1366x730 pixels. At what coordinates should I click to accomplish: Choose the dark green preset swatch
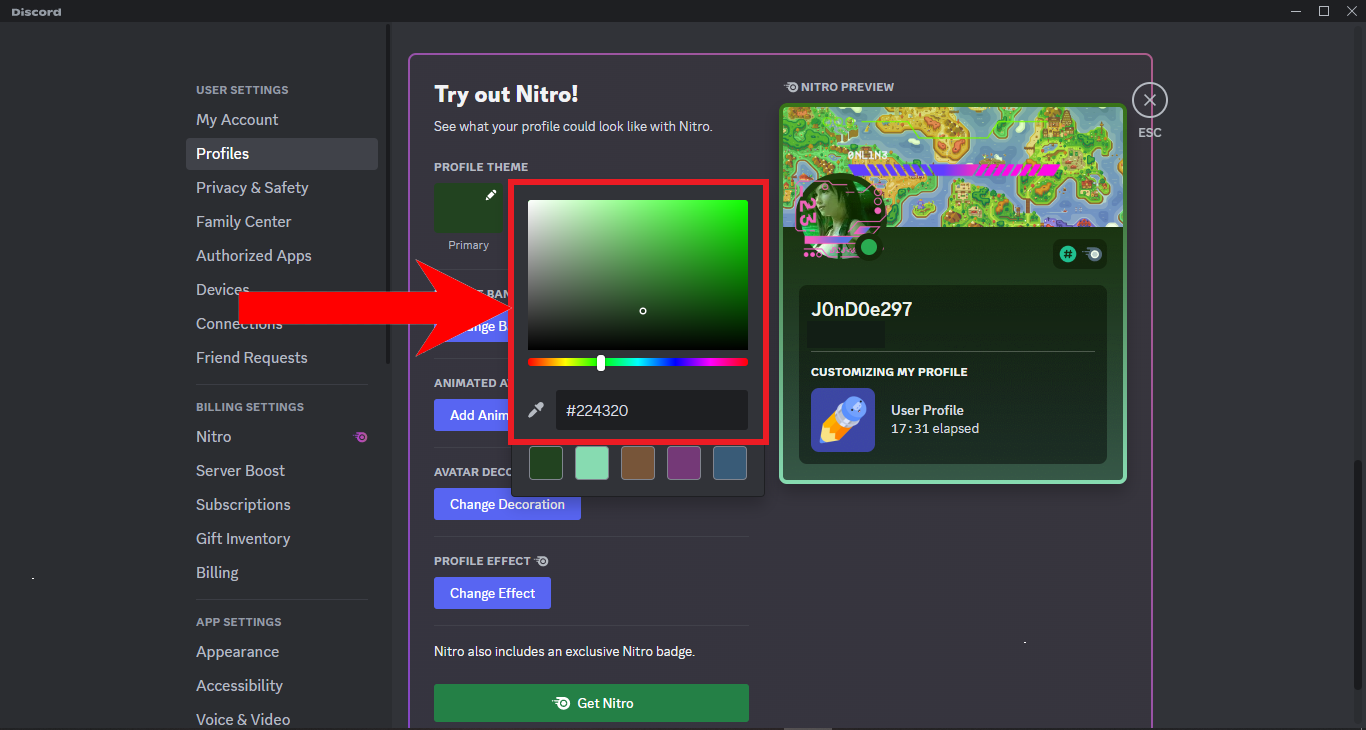point(546,463)
